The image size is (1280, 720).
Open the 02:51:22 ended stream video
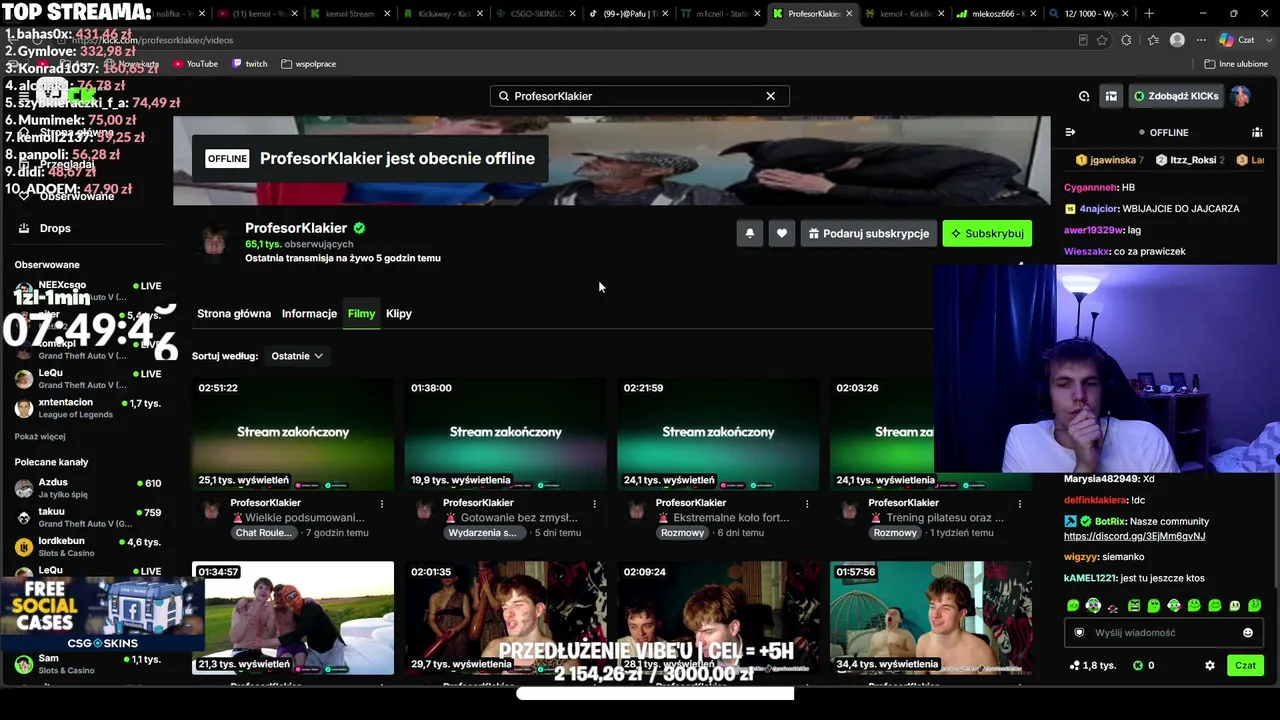click(293, 434)
